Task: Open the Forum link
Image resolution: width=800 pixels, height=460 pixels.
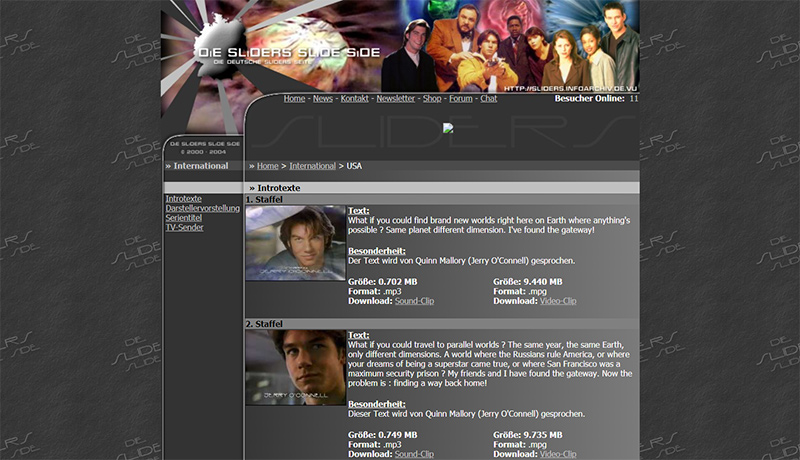Action: click(461, 98)
